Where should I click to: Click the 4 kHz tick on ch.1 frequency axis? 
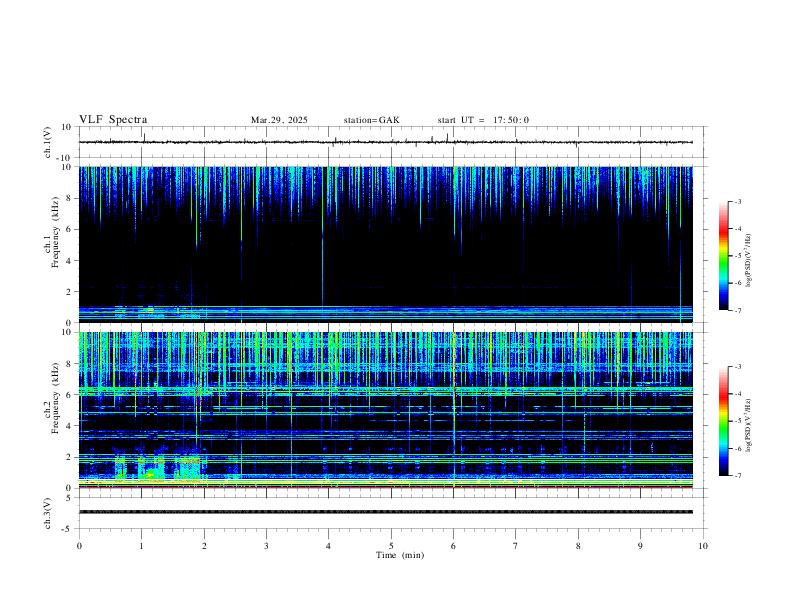pos(70,261)
